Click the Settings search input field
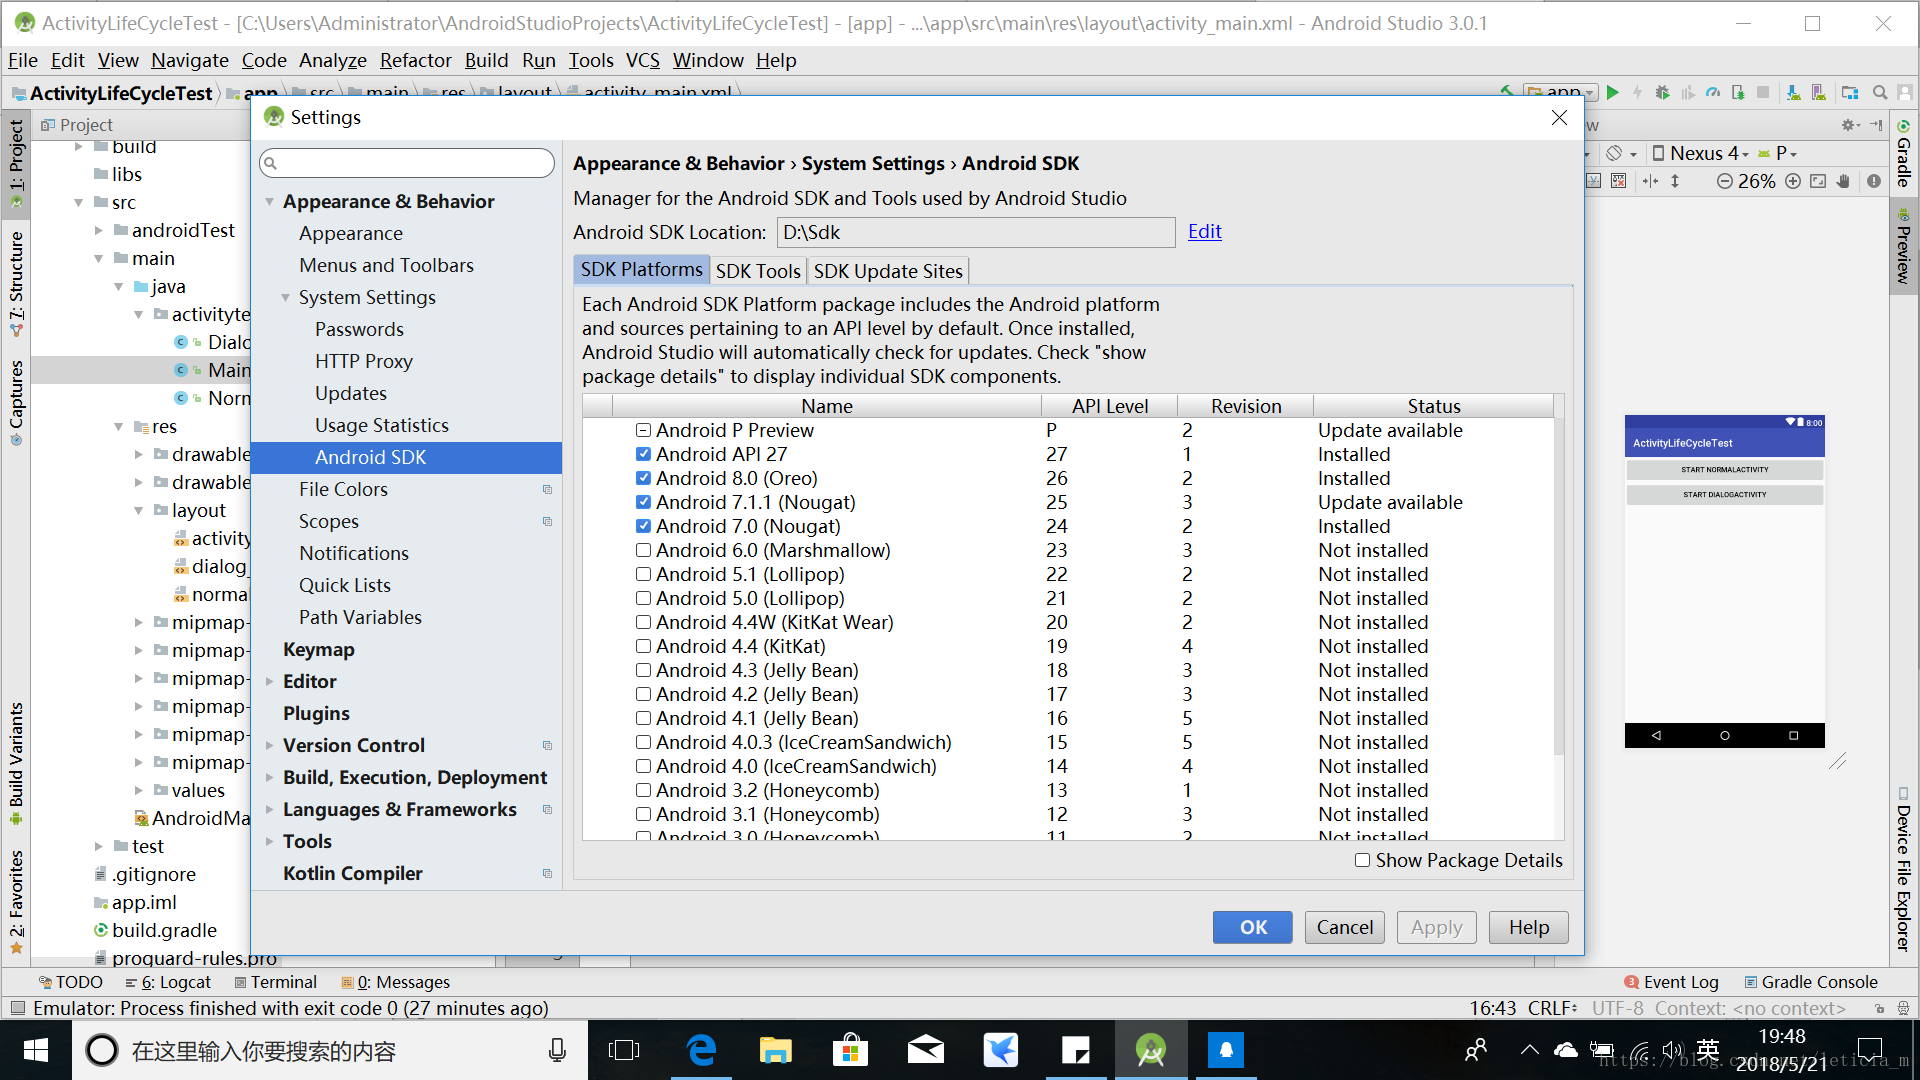This screenshot has width=1920, height=1080. [407, 163]
